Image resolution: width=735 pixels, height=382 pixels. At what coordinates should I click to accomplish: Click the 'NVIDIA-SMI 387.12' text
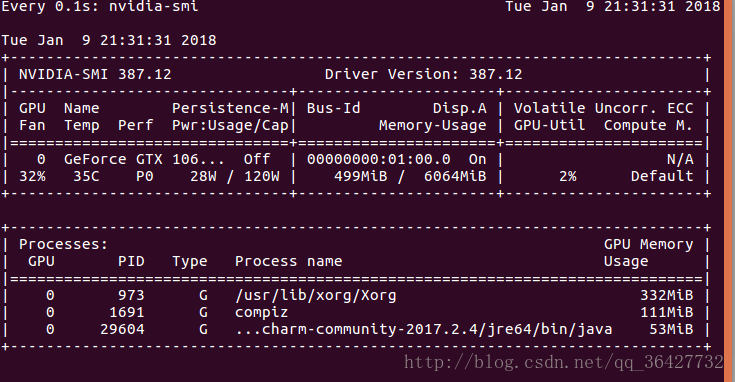[x=95, y=75]
